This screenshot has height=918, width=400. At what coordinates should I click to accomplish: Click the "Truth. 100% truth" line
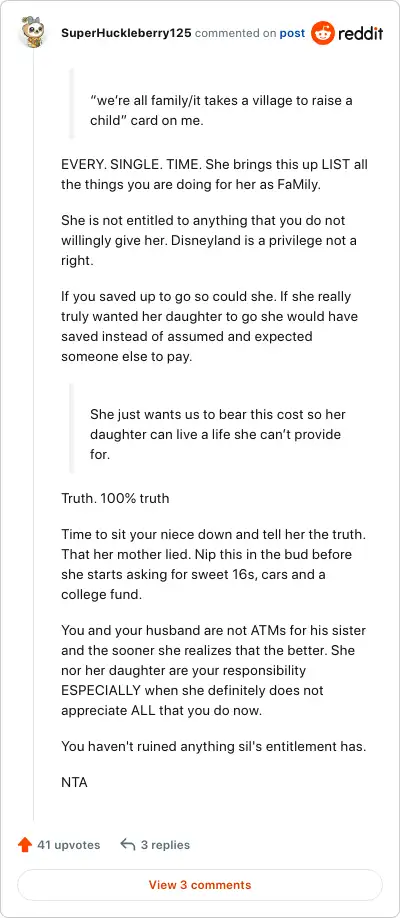(x=115, y=498)
